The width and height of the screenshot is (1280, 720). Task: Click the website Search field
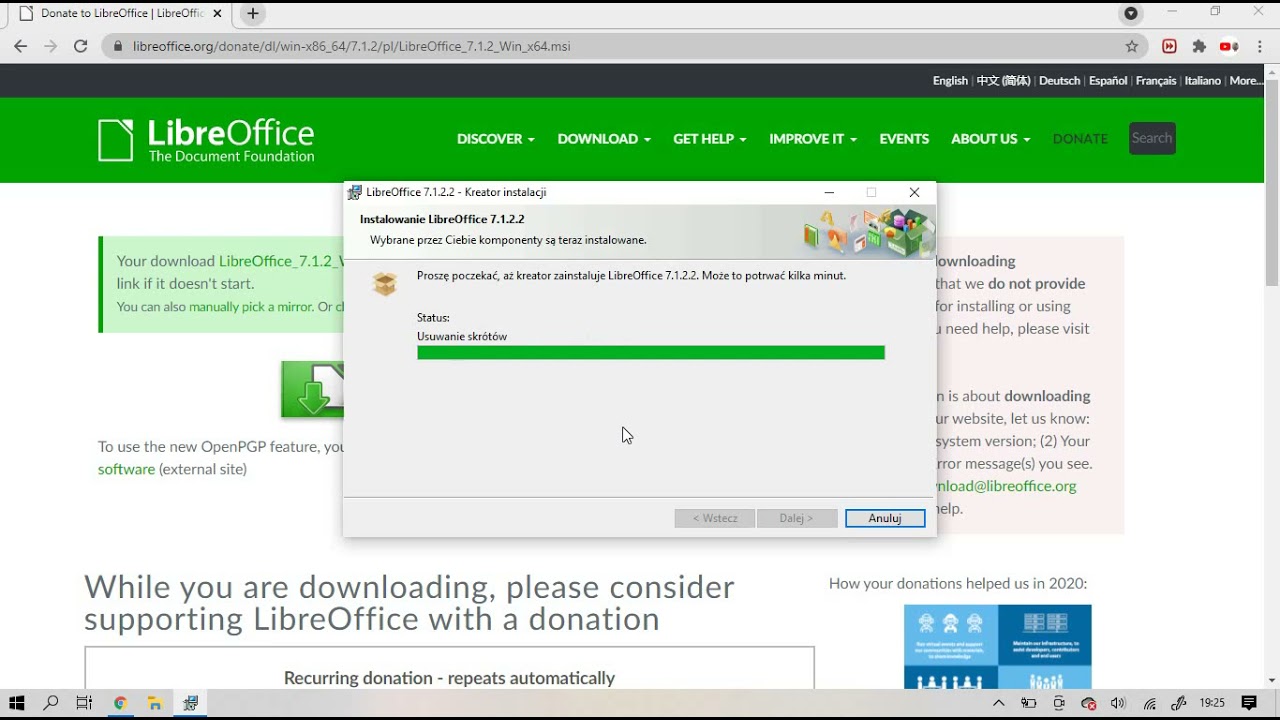(x=1152, y=138)
